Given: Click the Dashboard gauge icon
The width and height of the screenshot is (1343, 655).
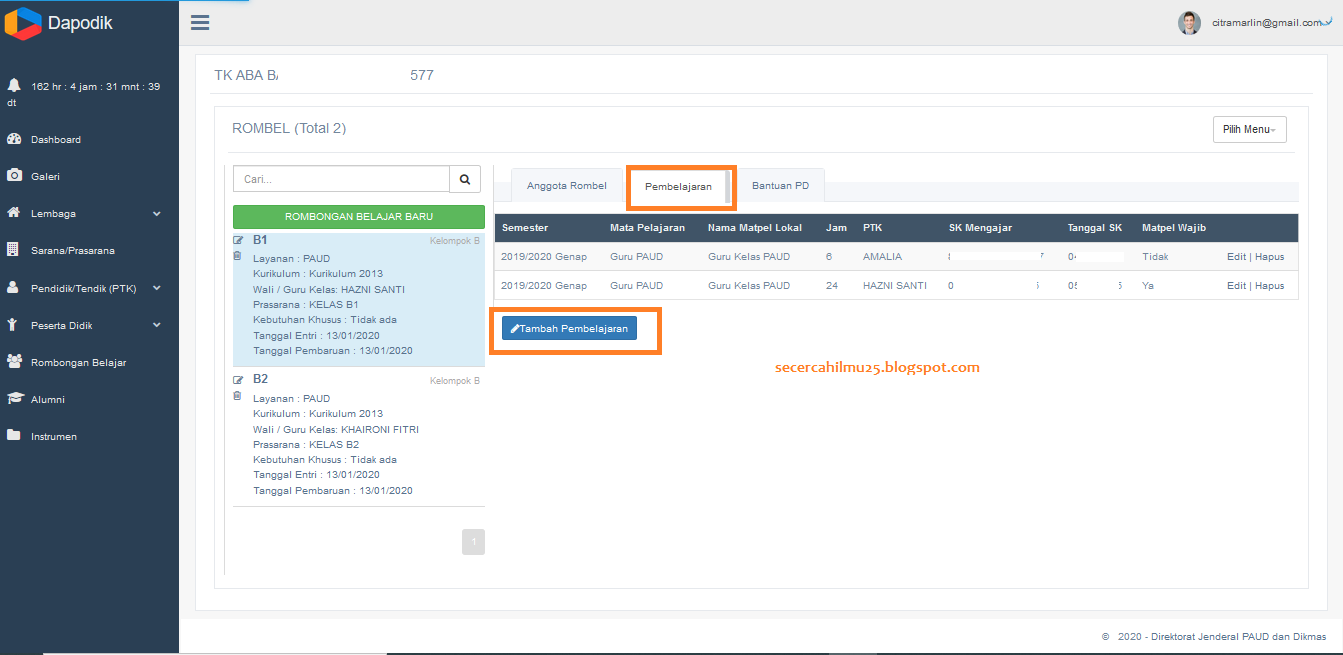Looking at the screenshot, I should [x=14, y=139].
